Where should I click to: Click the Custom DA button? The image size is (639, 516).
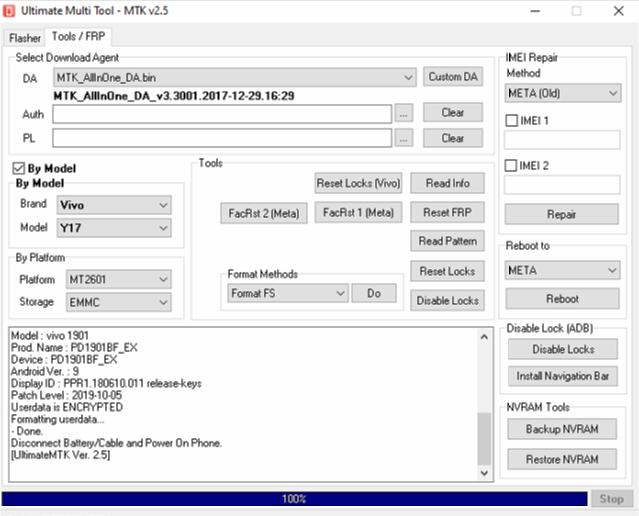point(453,77)
